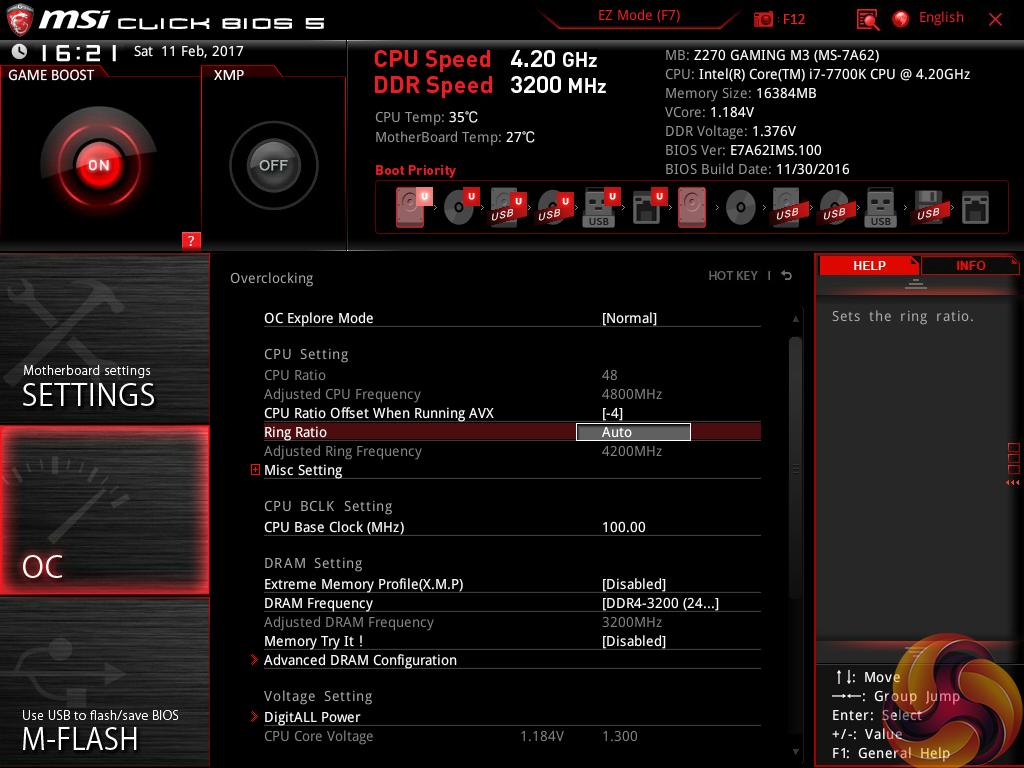Click the help panel top drag handle
This screenshot has width=1024, height=768.
coord(916,283)
